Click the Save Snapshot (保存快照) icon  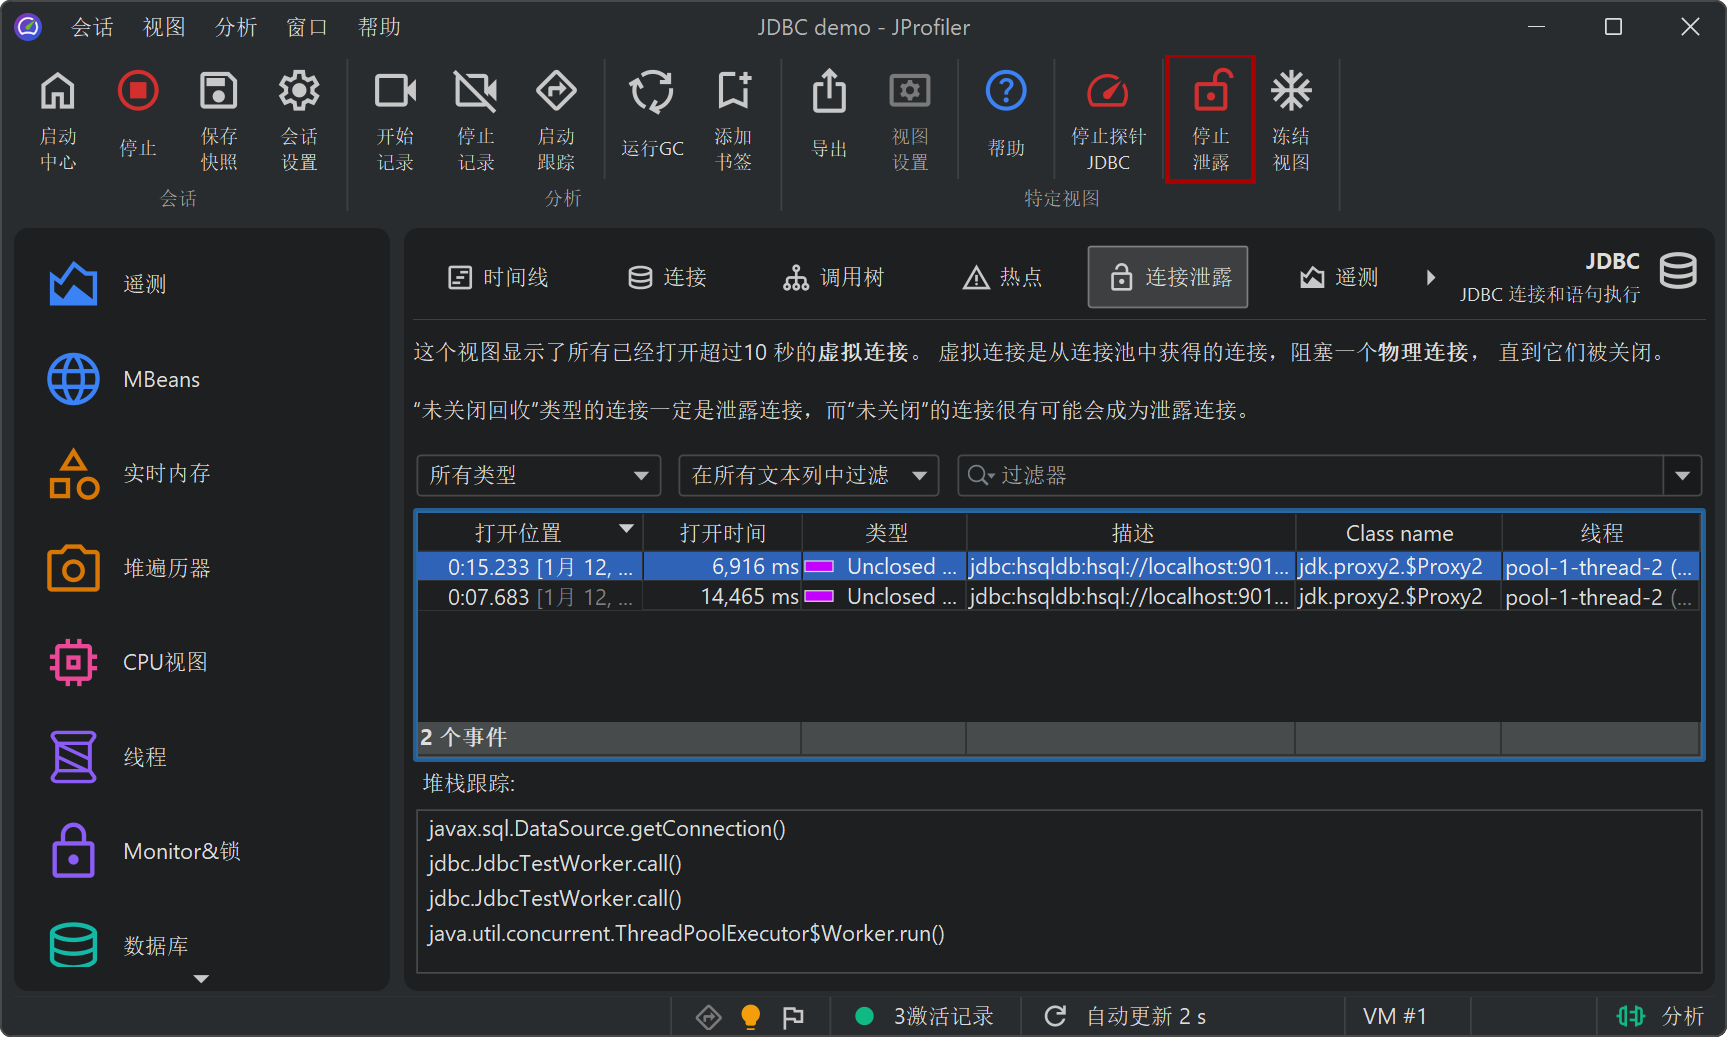(218, 93)
